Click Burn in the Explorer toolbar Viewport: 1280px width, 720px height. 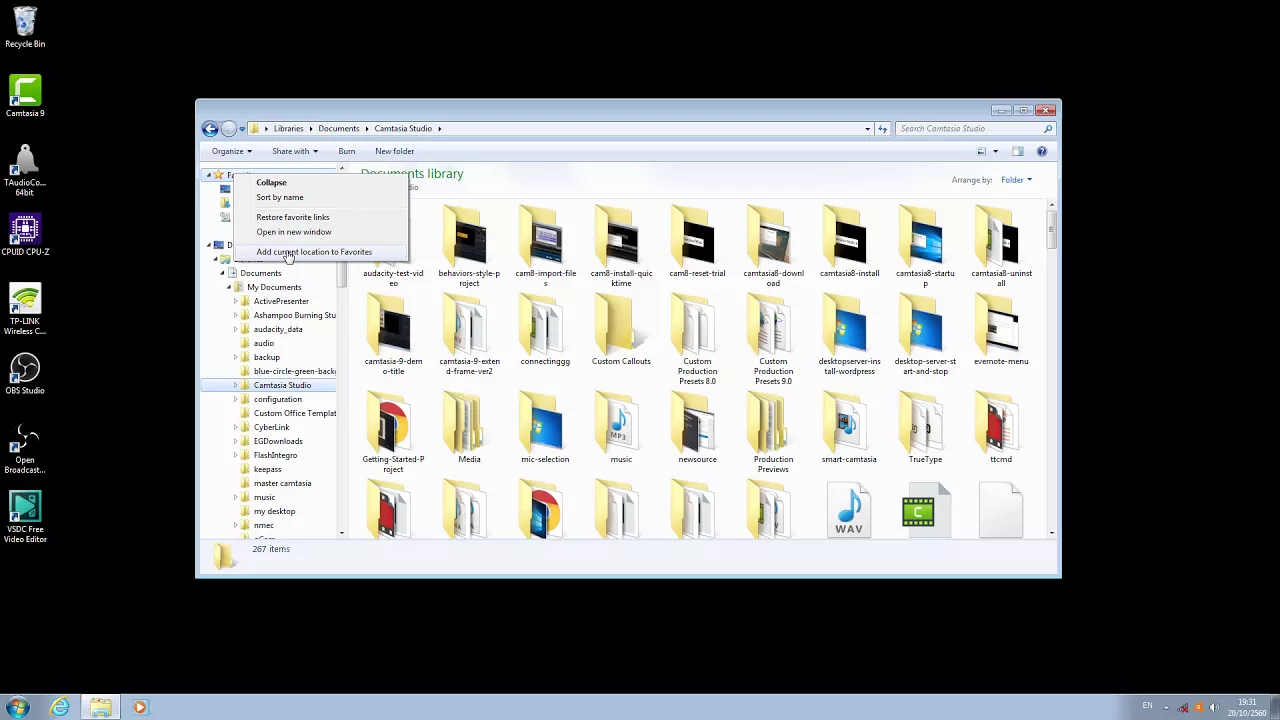pos(346,151)
